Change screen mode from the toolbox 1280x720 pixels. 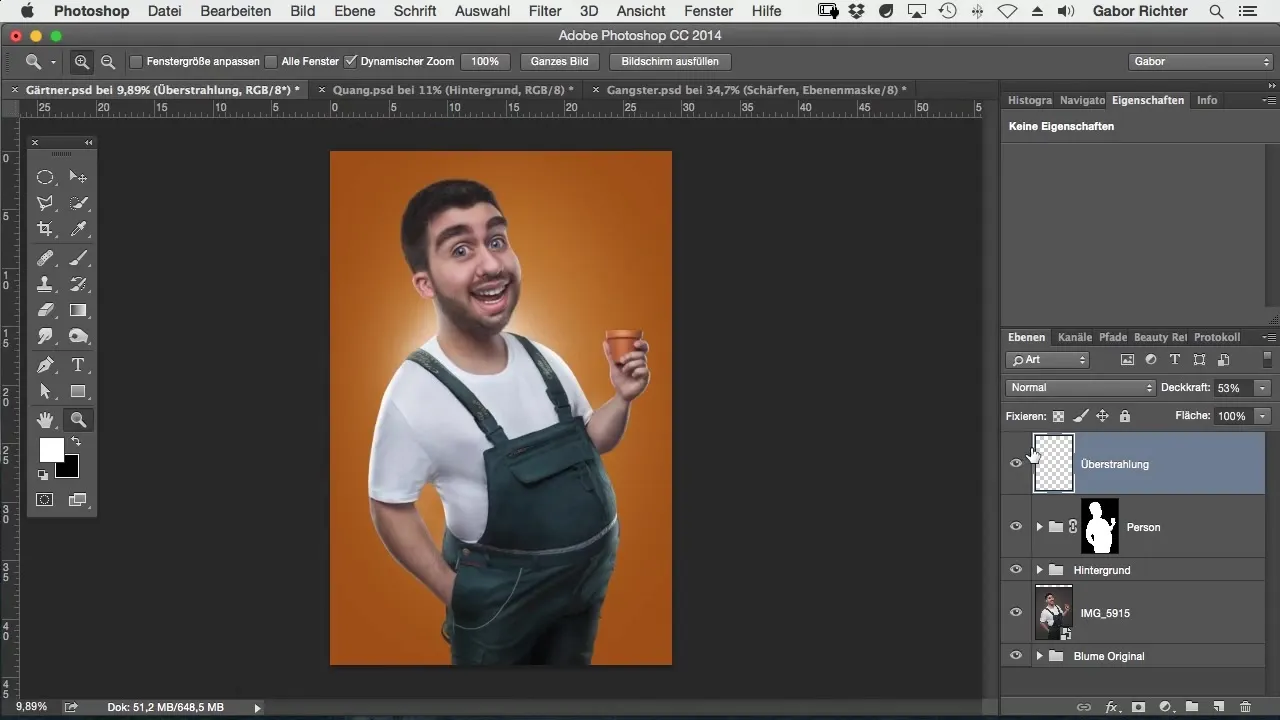[x=78, y=499]
